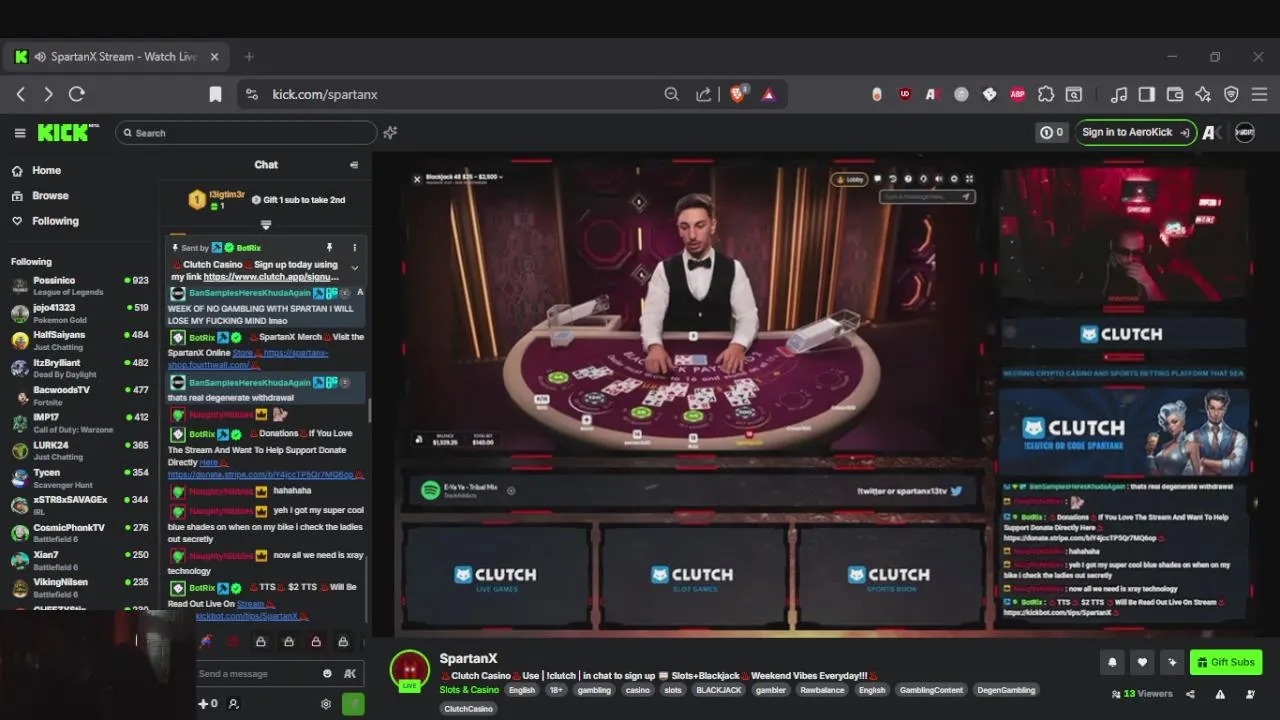The height and width of the screenshot is (720, 1280).
Task: Collapse the Chat panel
Action: 353,165
